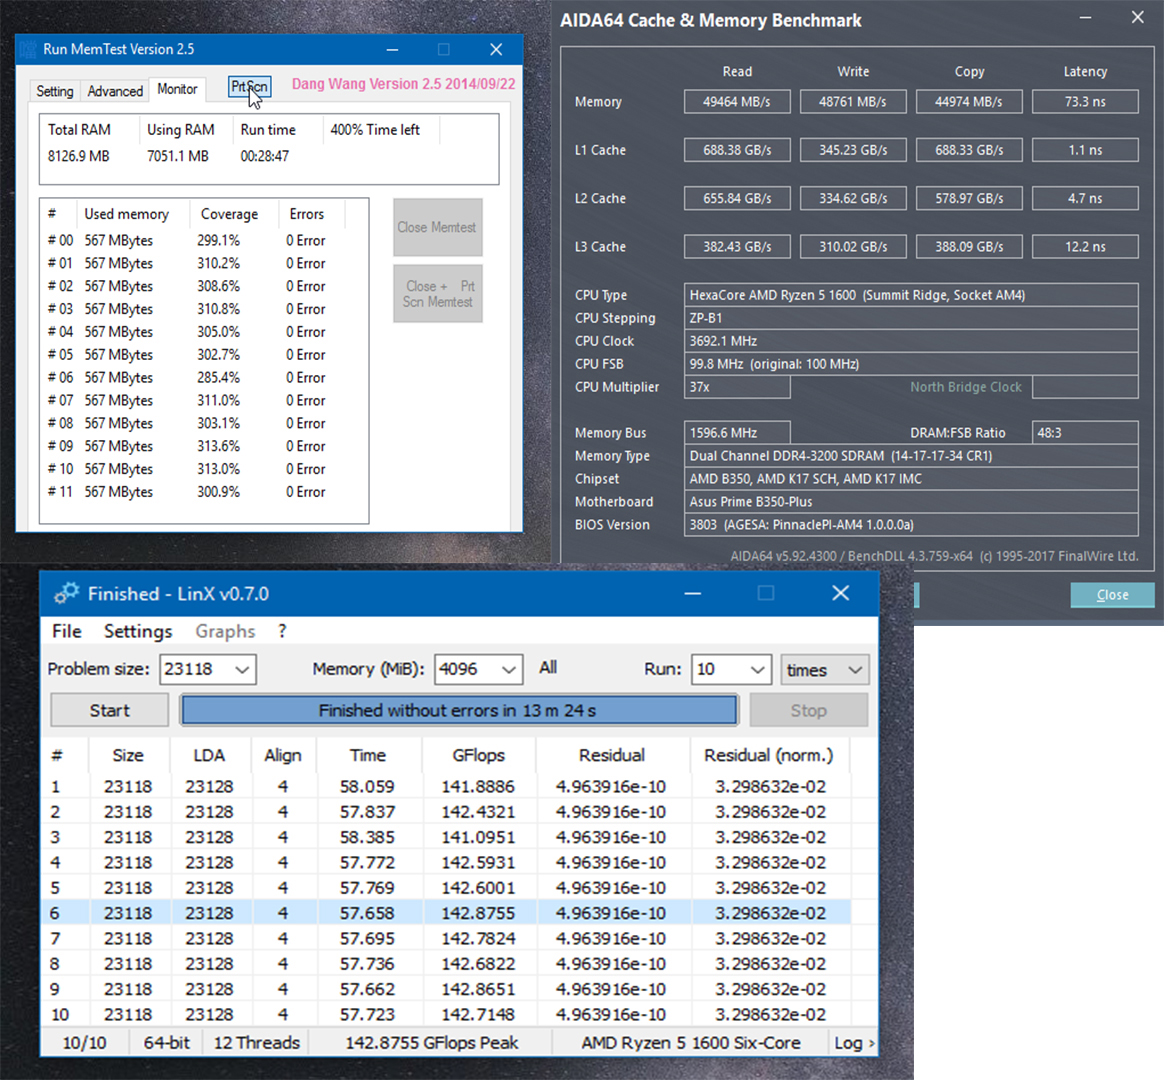Open the Graphs menu in LinX
The image size is (1172, 1080).
[225, 632]
